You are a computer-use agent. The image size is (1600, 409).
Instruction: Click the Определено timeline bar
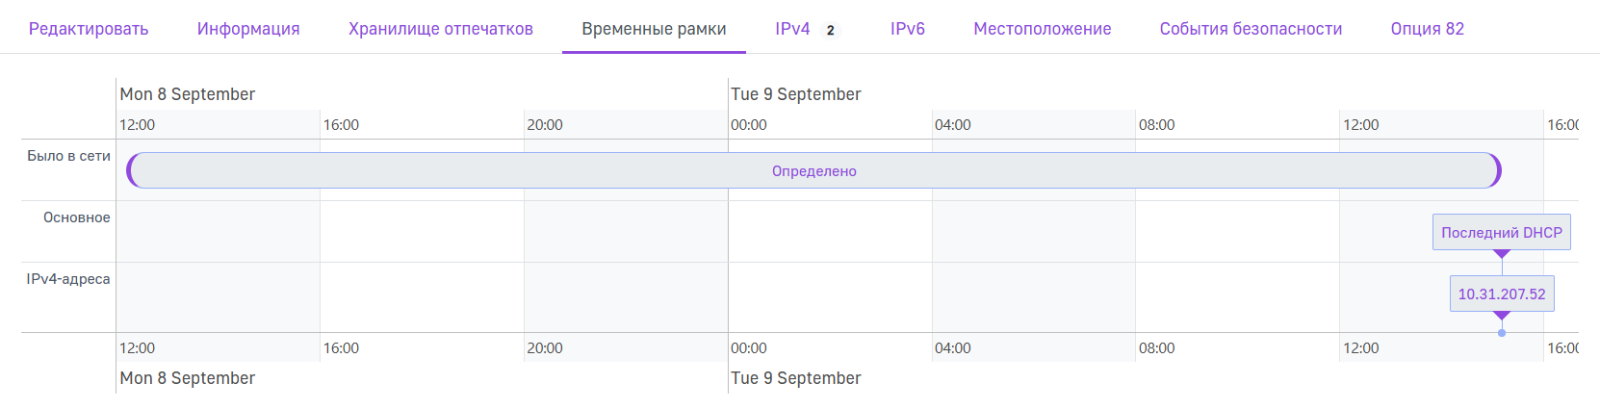coord(814,171)
